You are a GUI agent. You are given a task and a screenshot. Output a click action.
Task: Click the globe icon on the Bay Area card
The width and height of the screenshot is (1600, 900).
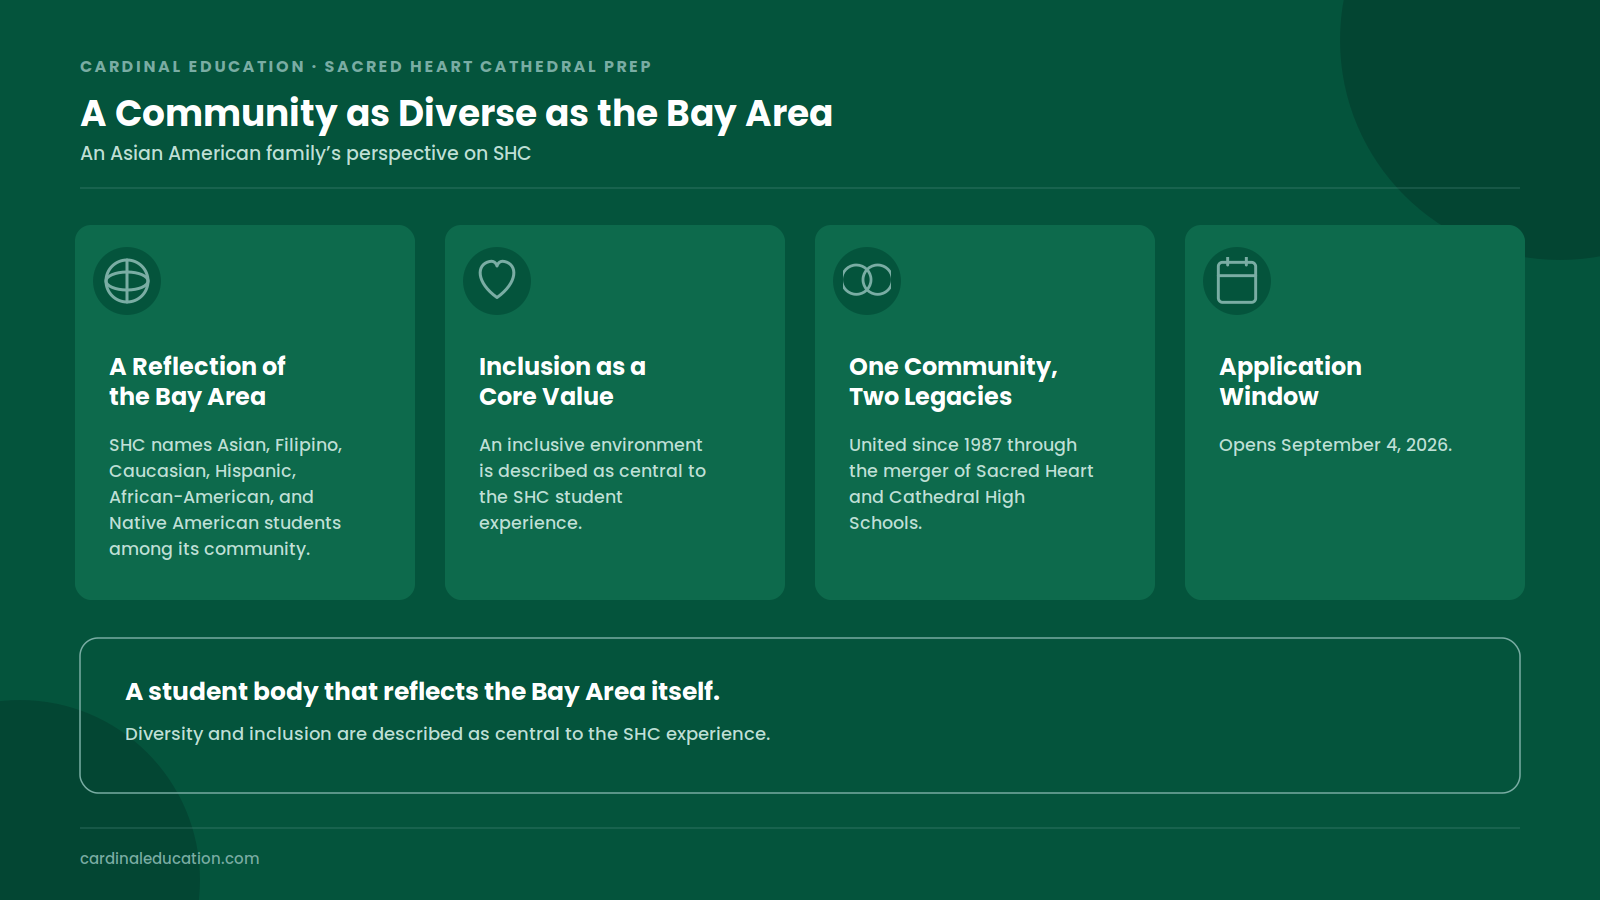tap(127, 281)
